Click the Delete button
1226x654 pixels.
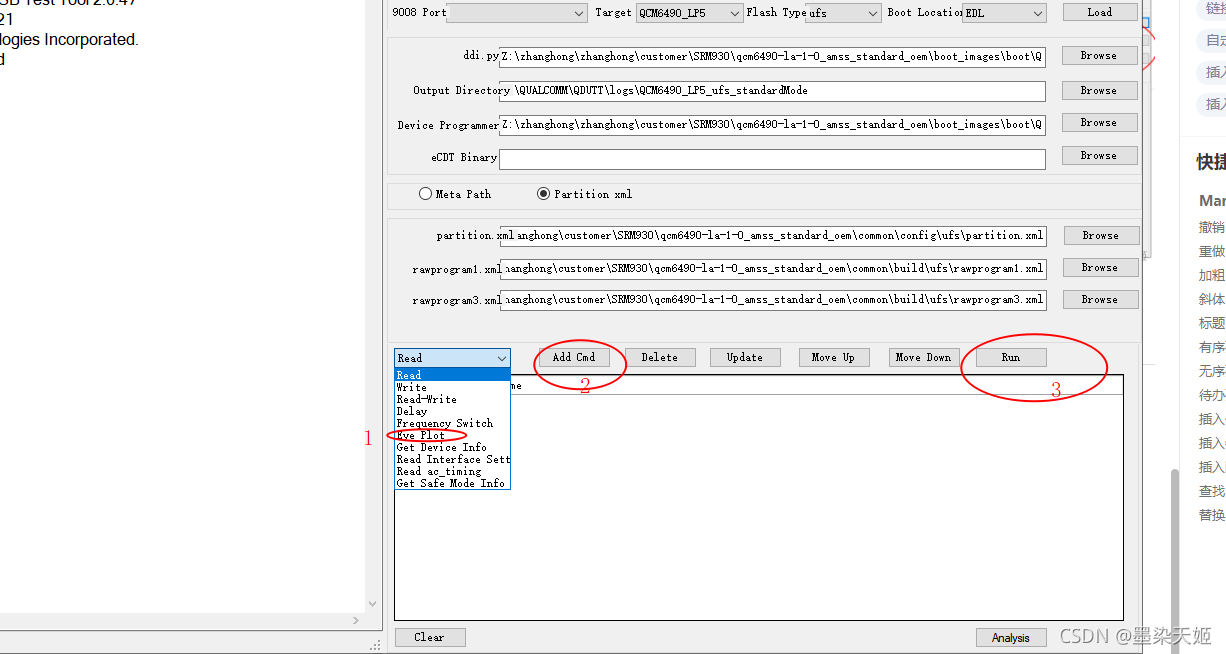(x=660, y=357)
